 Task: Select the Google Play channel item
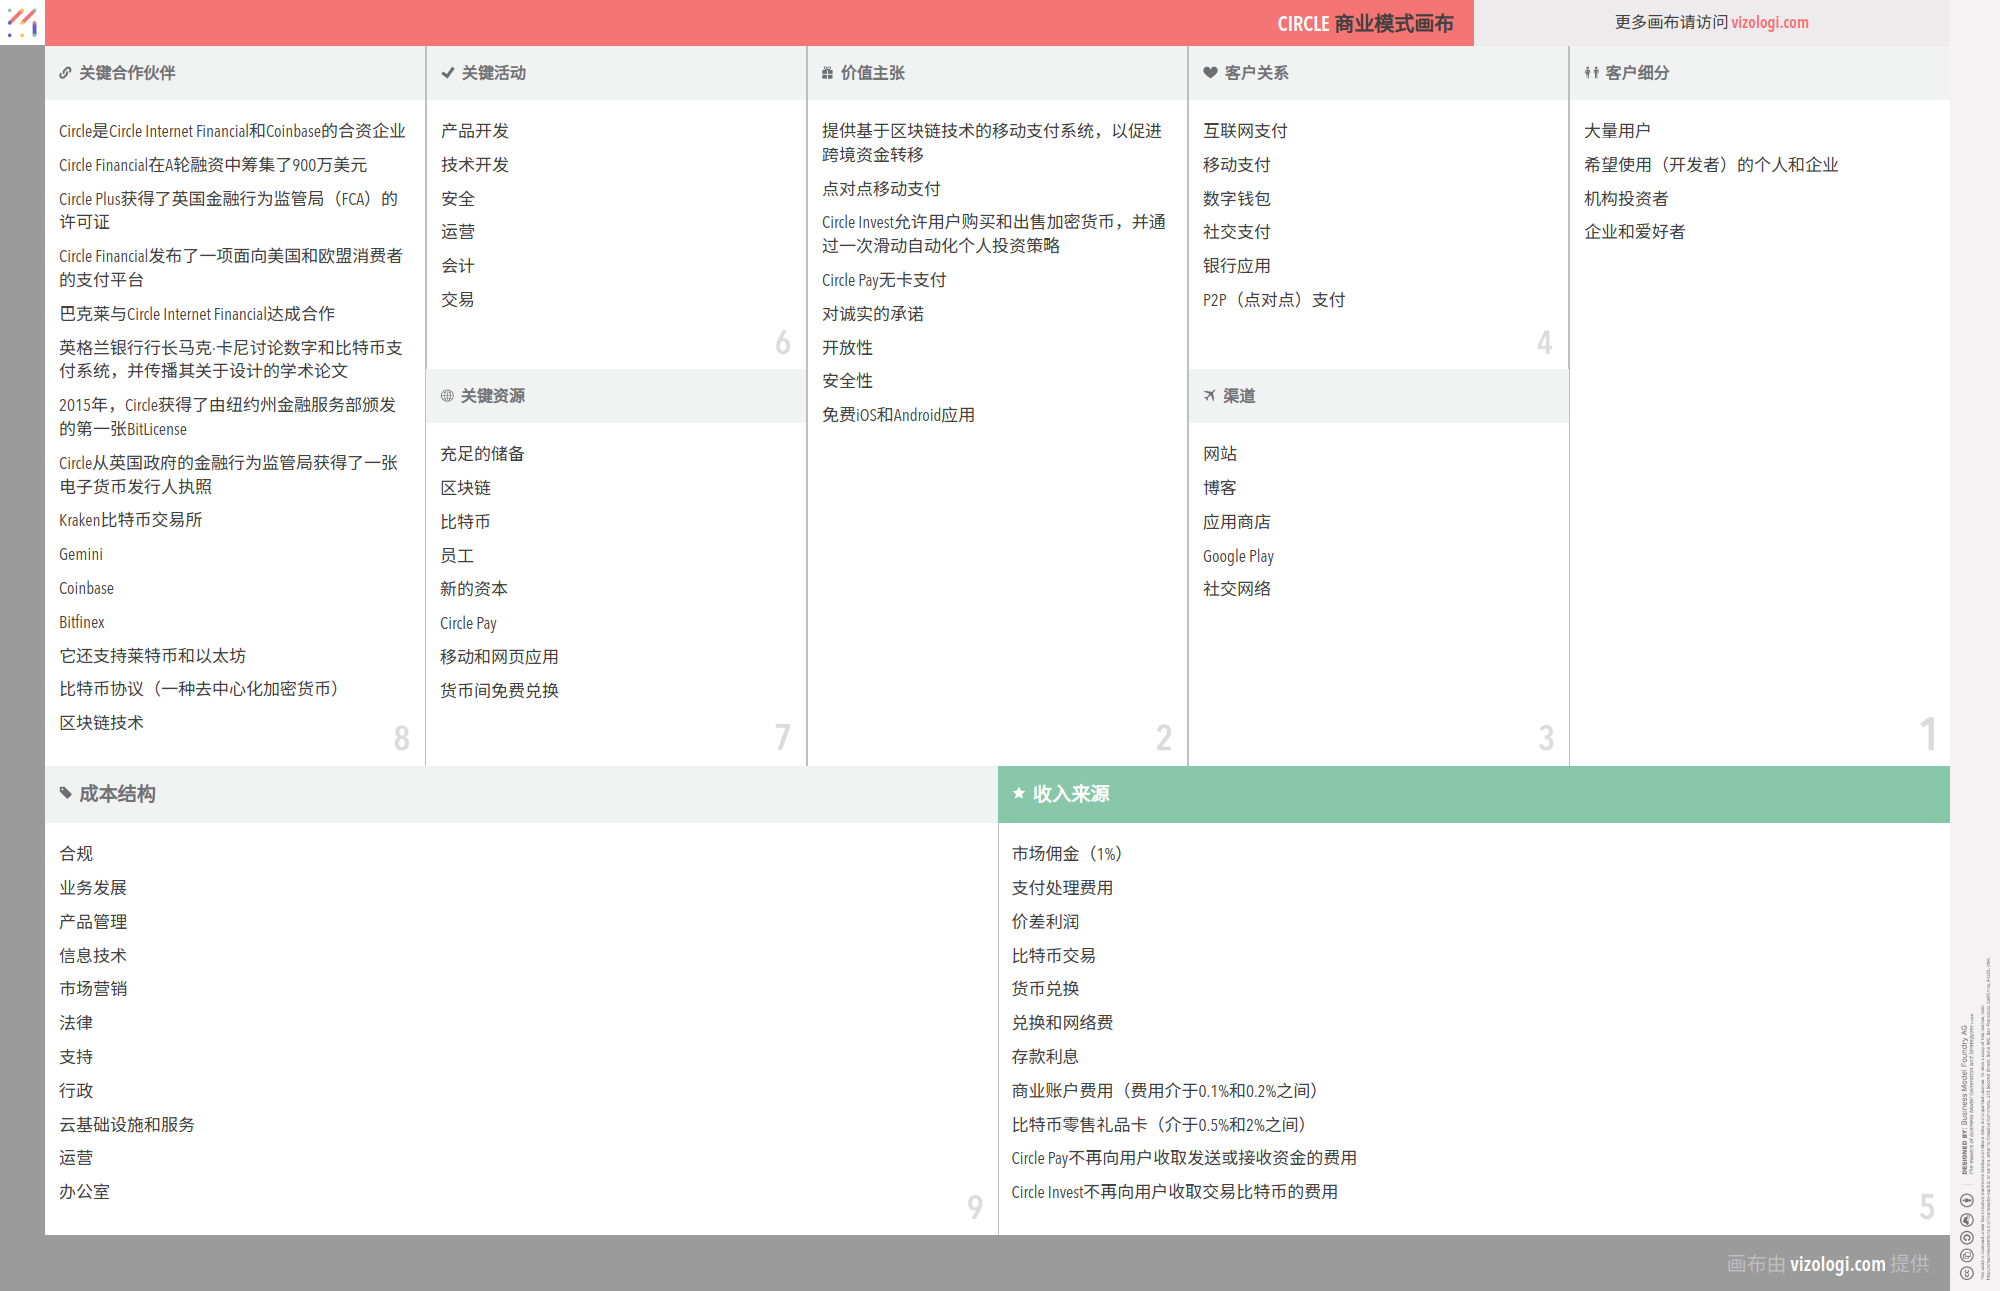tap(1238, 556)
